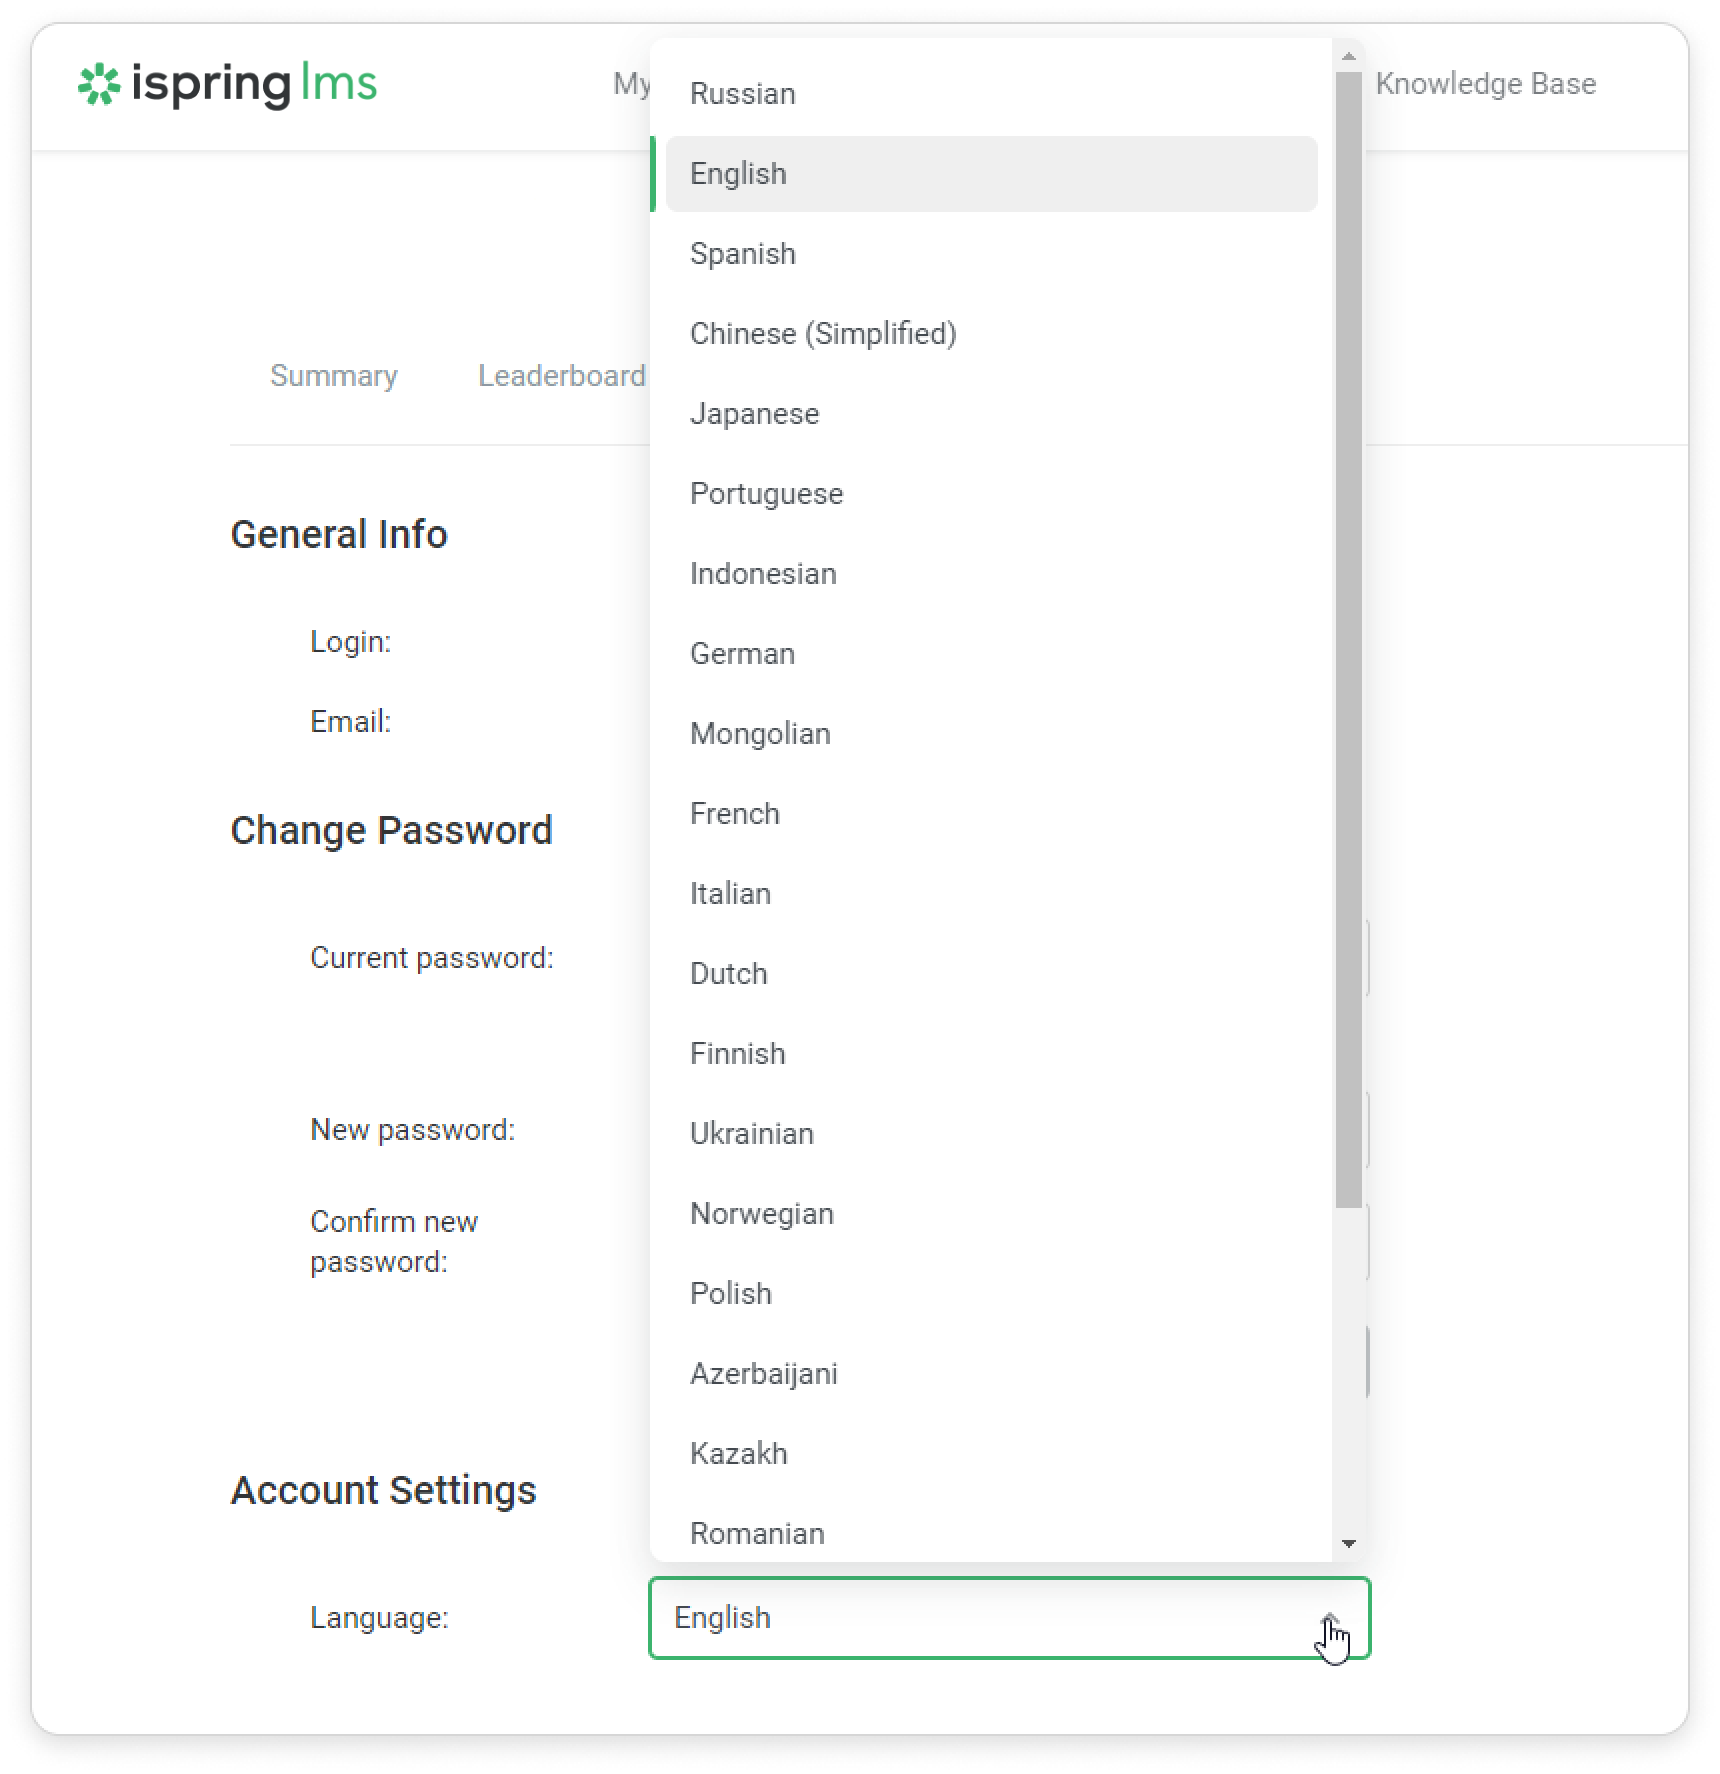1720x1774 pixels.
Task: Open the Summary tab
Action: [x=334, y=376]
